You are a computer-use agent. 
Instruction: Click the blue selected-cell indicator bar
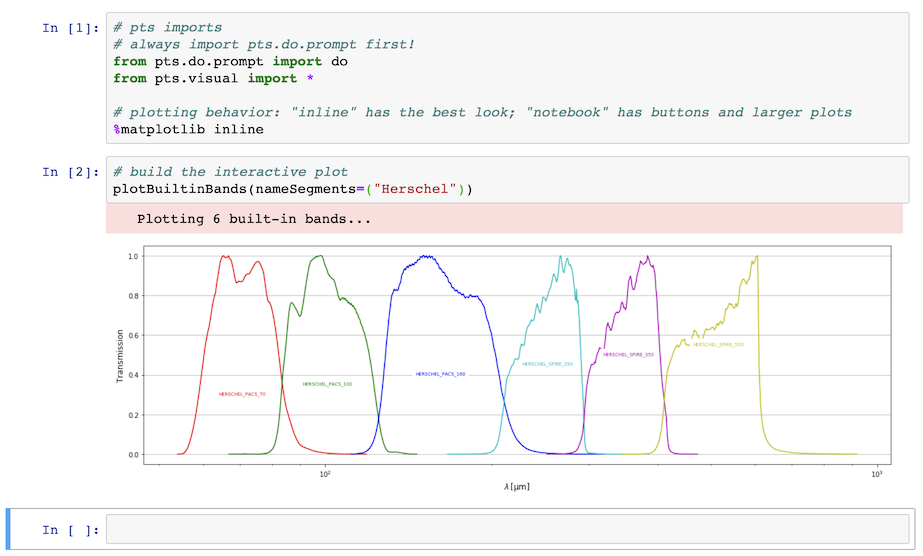[x=8, y=530]
